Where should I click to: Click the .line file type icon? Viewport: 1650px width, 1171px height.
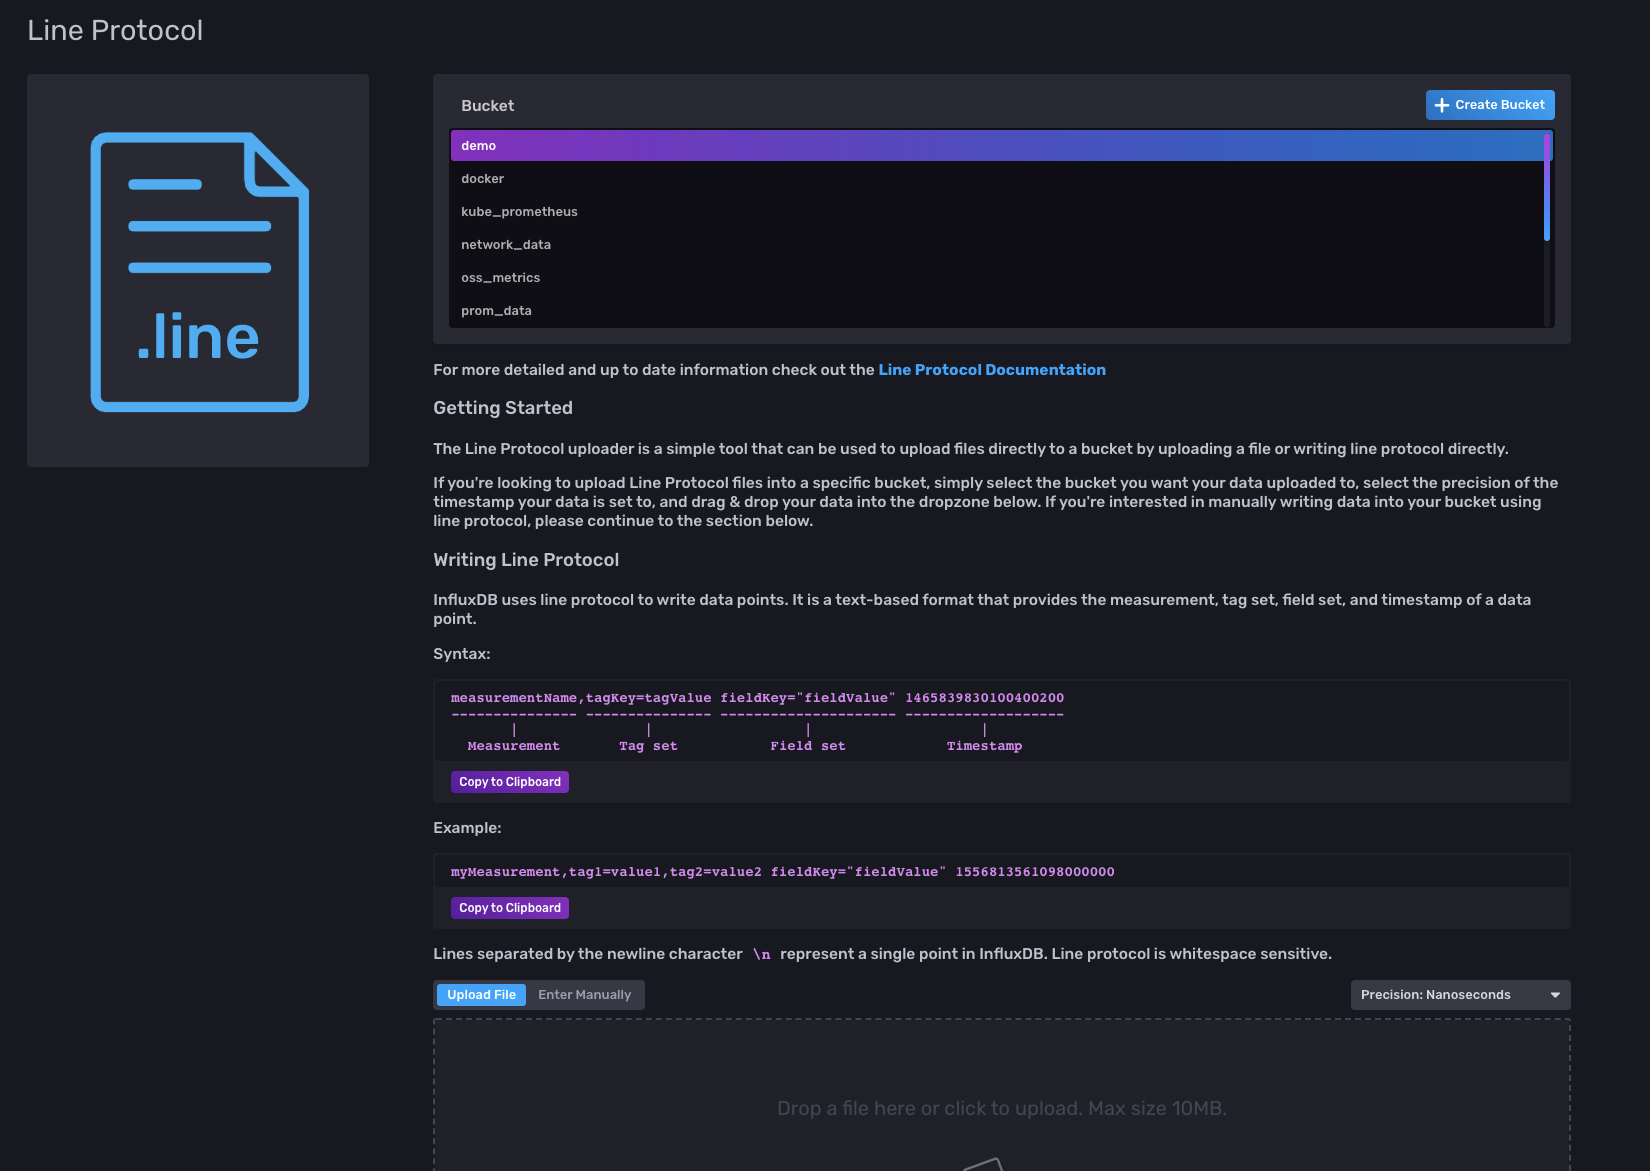pyautogui.click(x=197, y=271)
